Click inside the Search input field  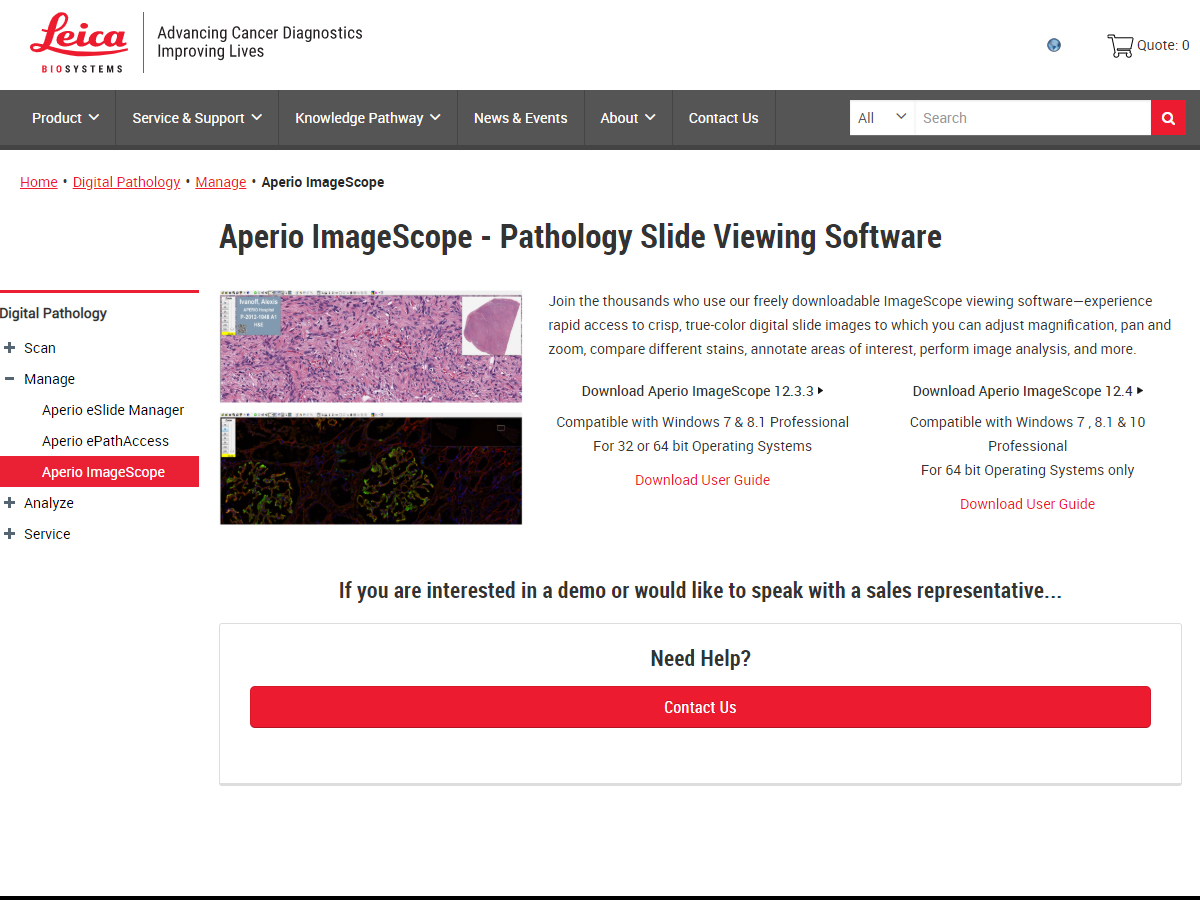point(1030,117)
